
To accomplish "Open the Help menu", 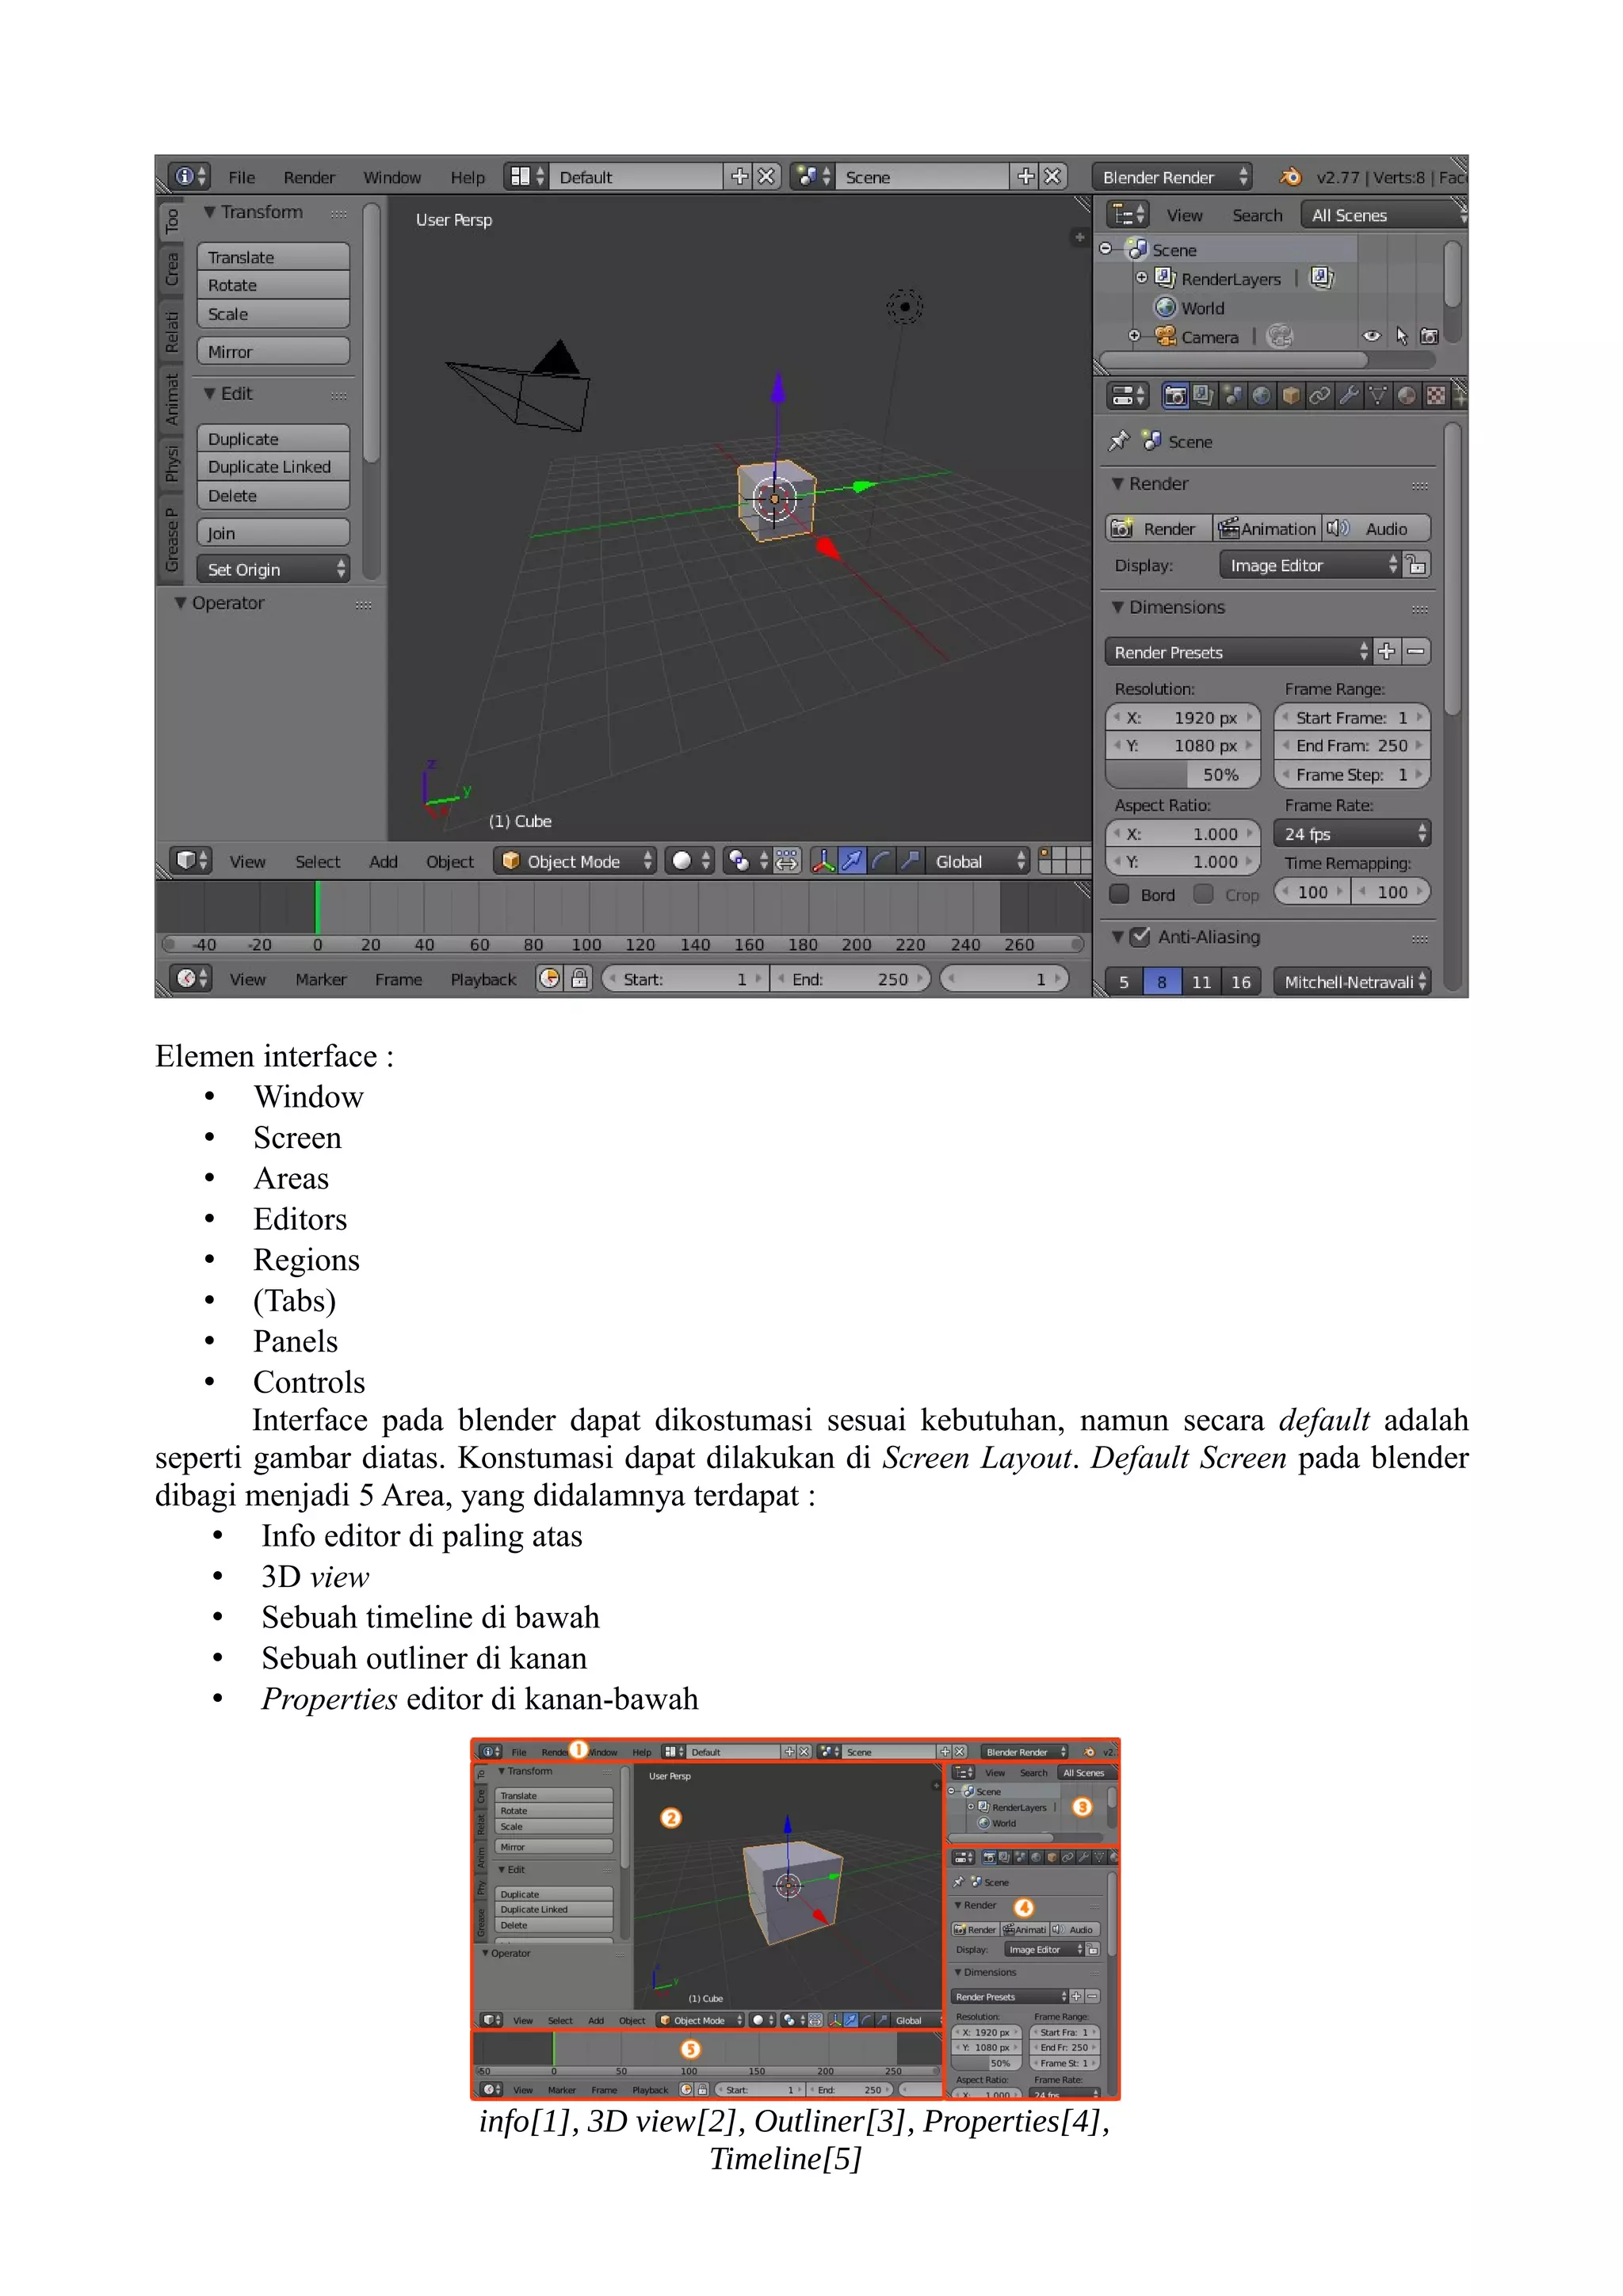I will click(x=467, y=177).
